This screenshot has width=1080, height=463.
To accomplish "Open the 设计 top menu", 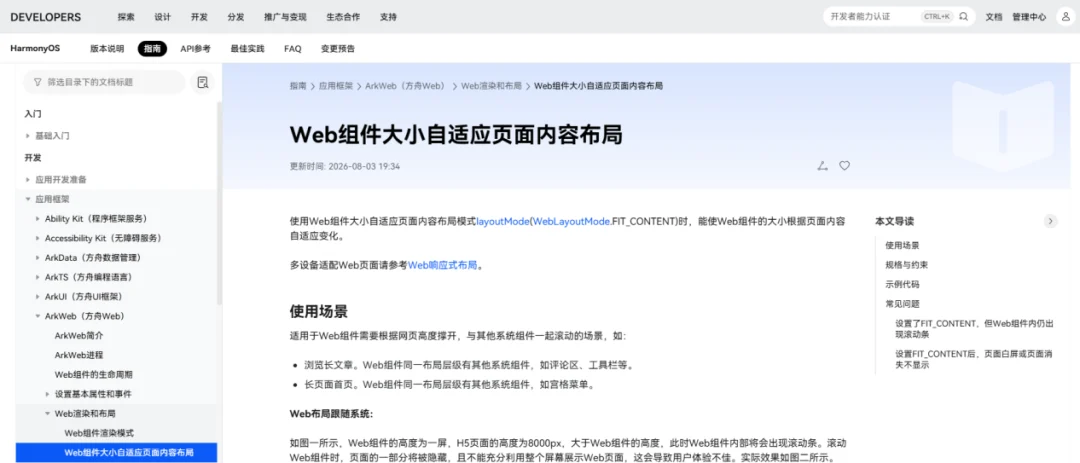I will pos(163,17).
